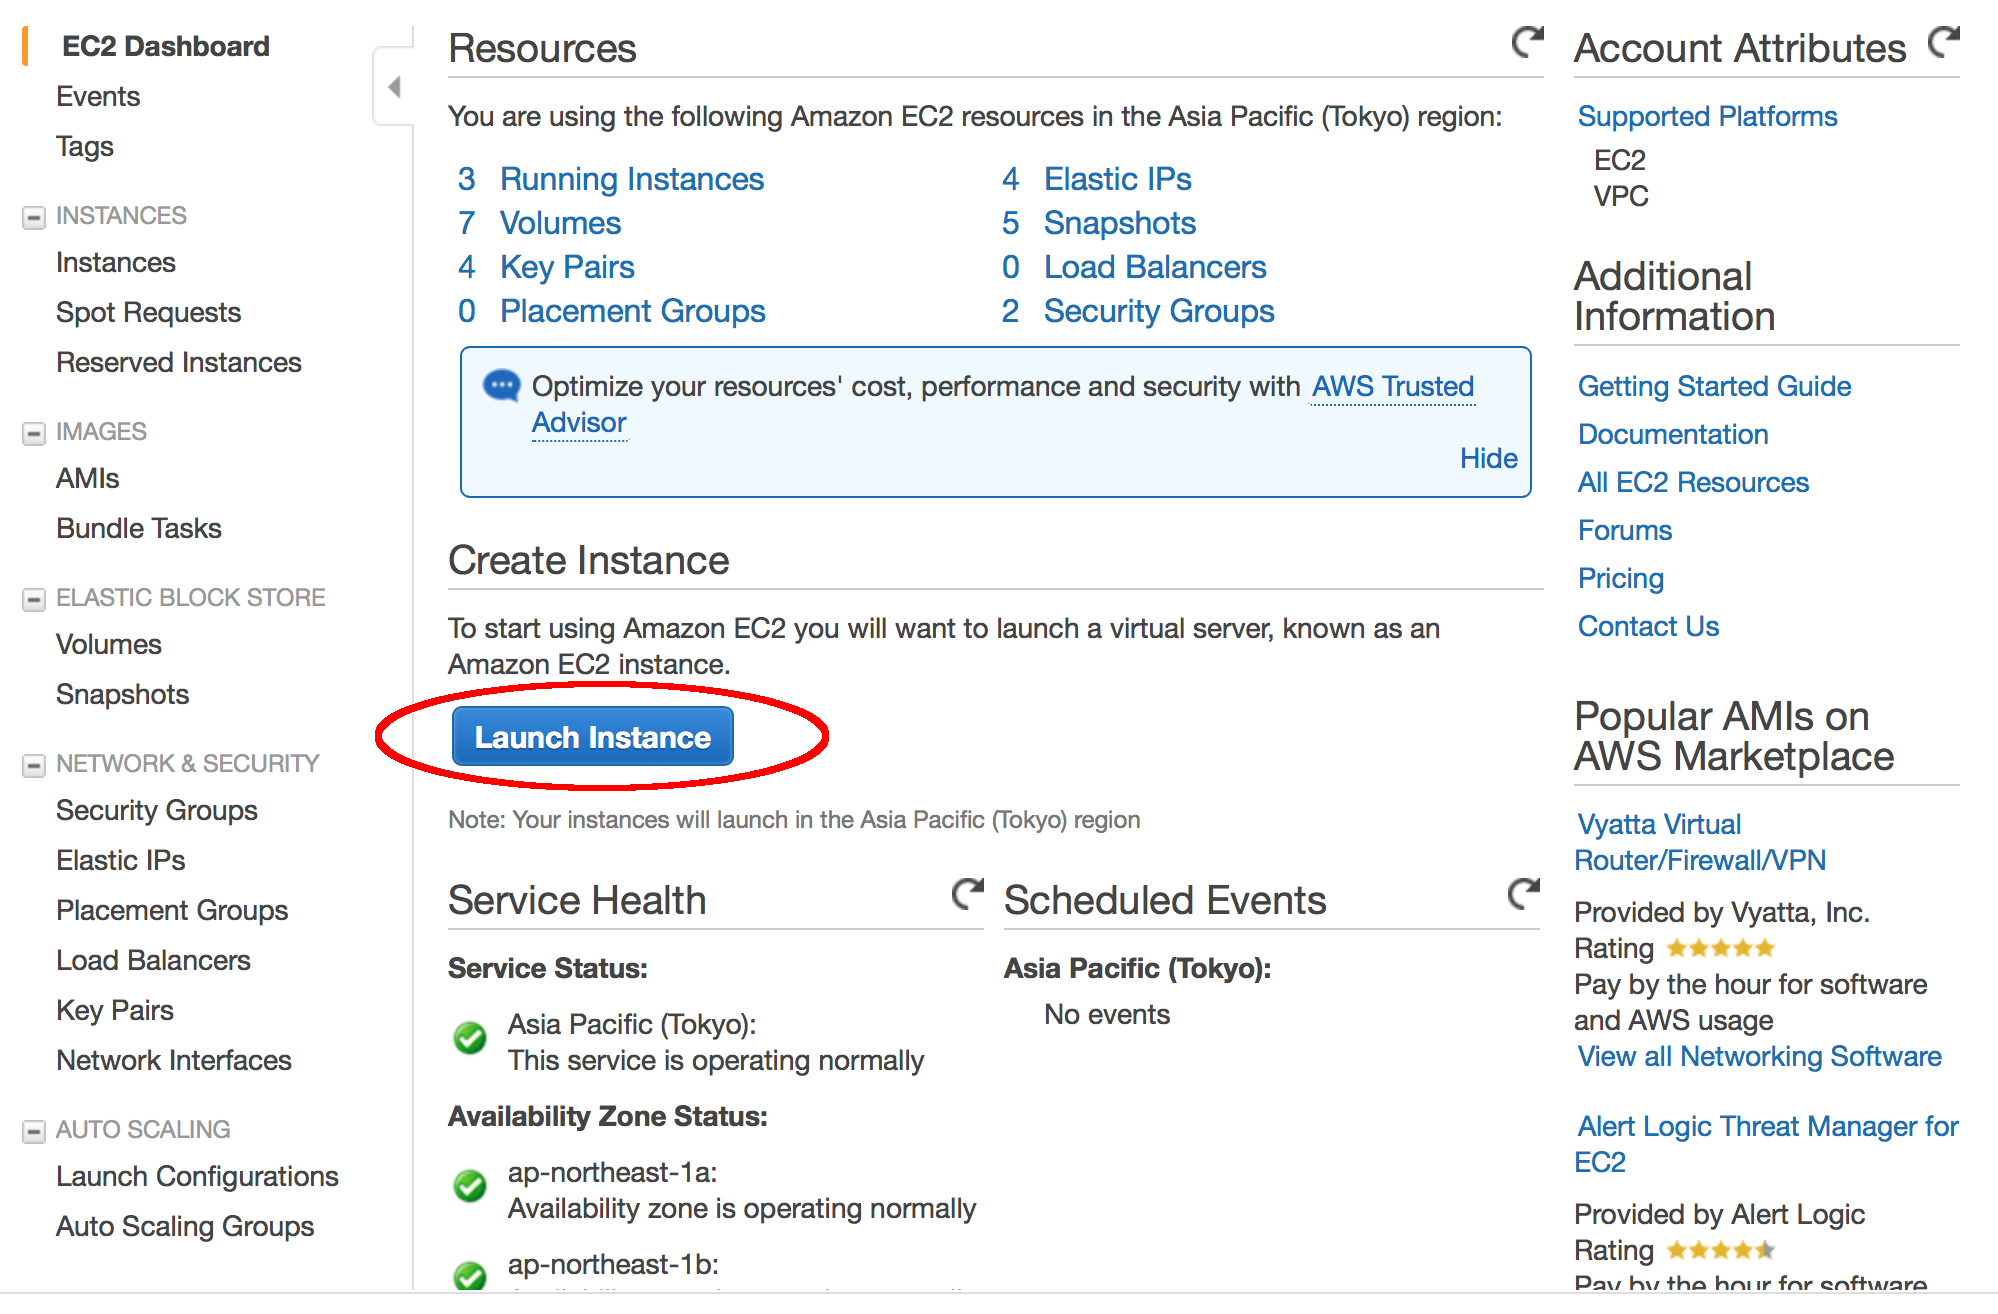1998x1314 pixels.
Task: View all Networking Software link
Action: [x=1760, y=1056]
